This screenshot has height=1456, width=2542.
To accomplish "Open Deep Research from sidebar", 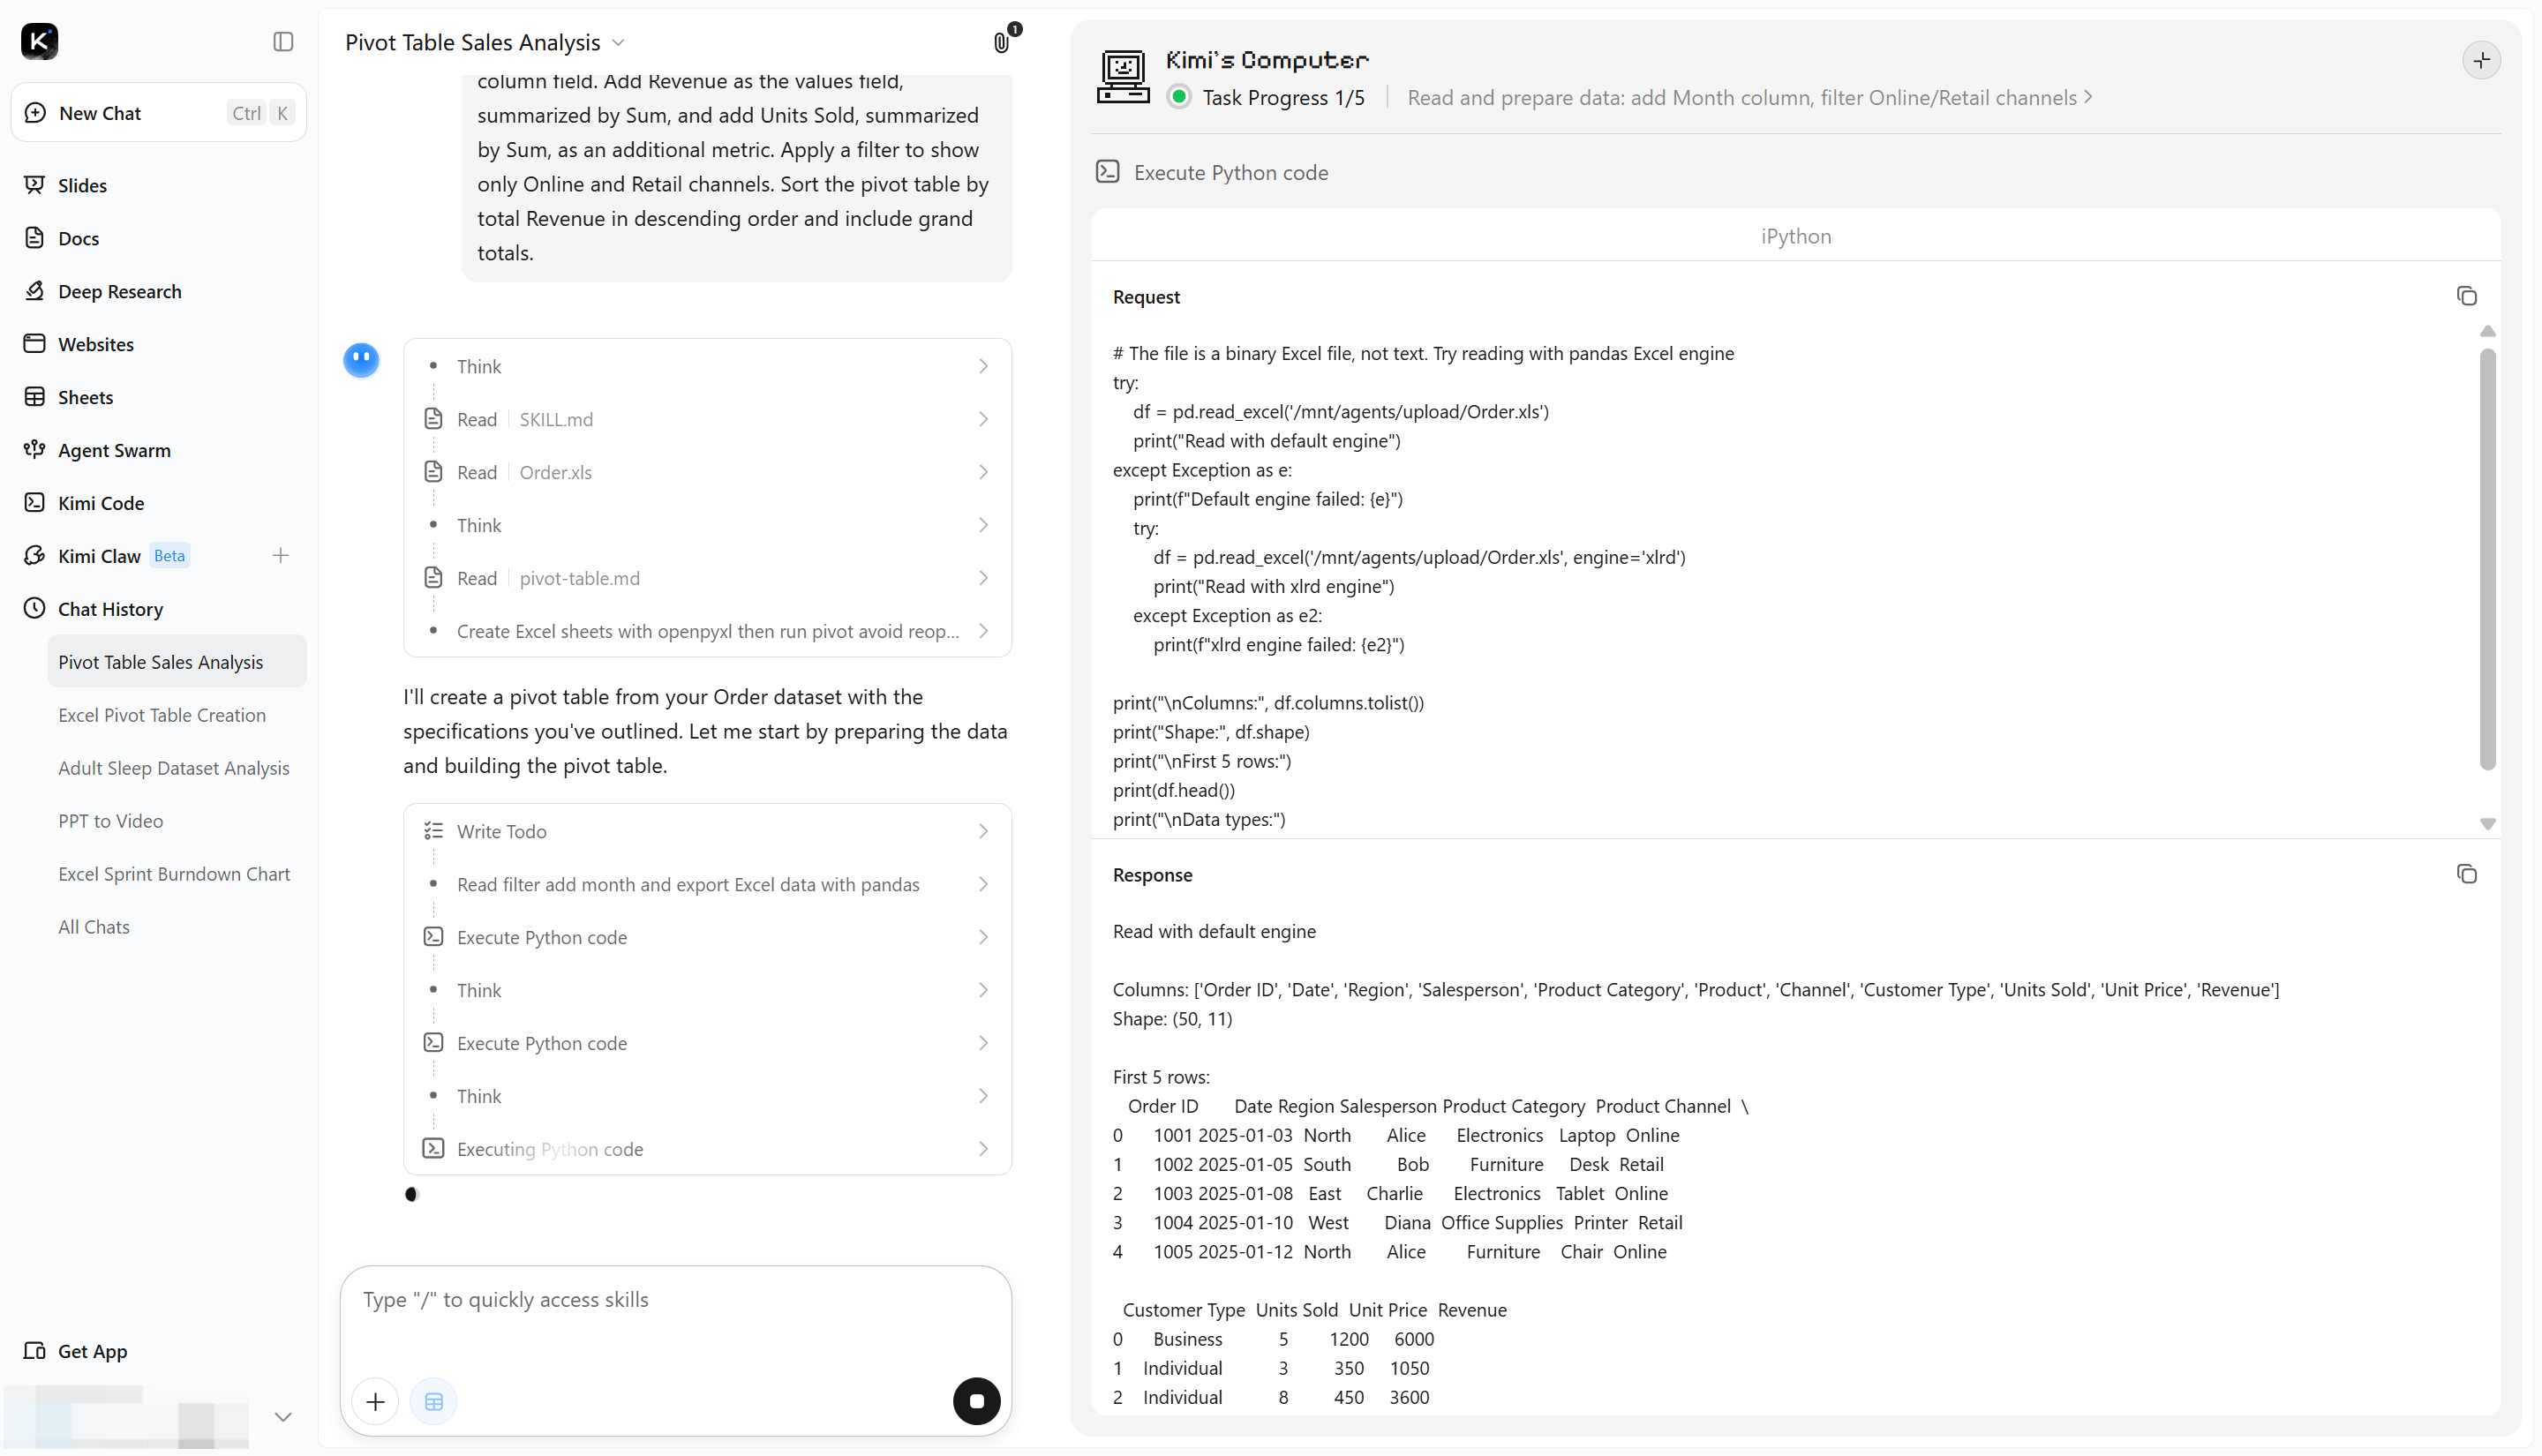I will 119,291.
